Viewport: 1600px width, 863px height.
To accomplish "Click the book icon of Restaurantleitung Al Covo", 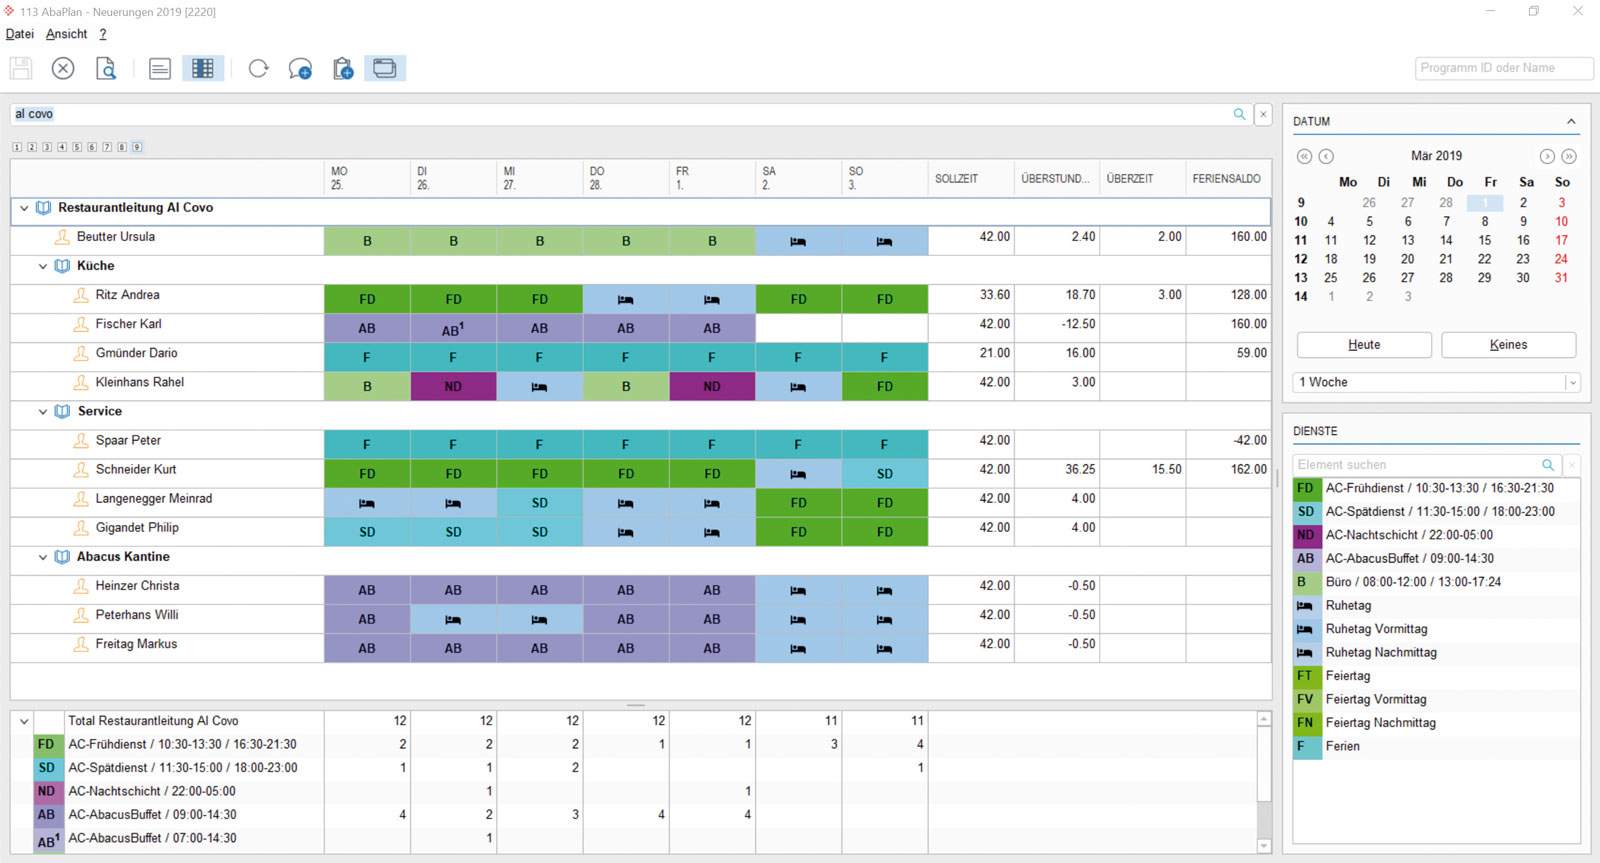I will pos(43,208).
